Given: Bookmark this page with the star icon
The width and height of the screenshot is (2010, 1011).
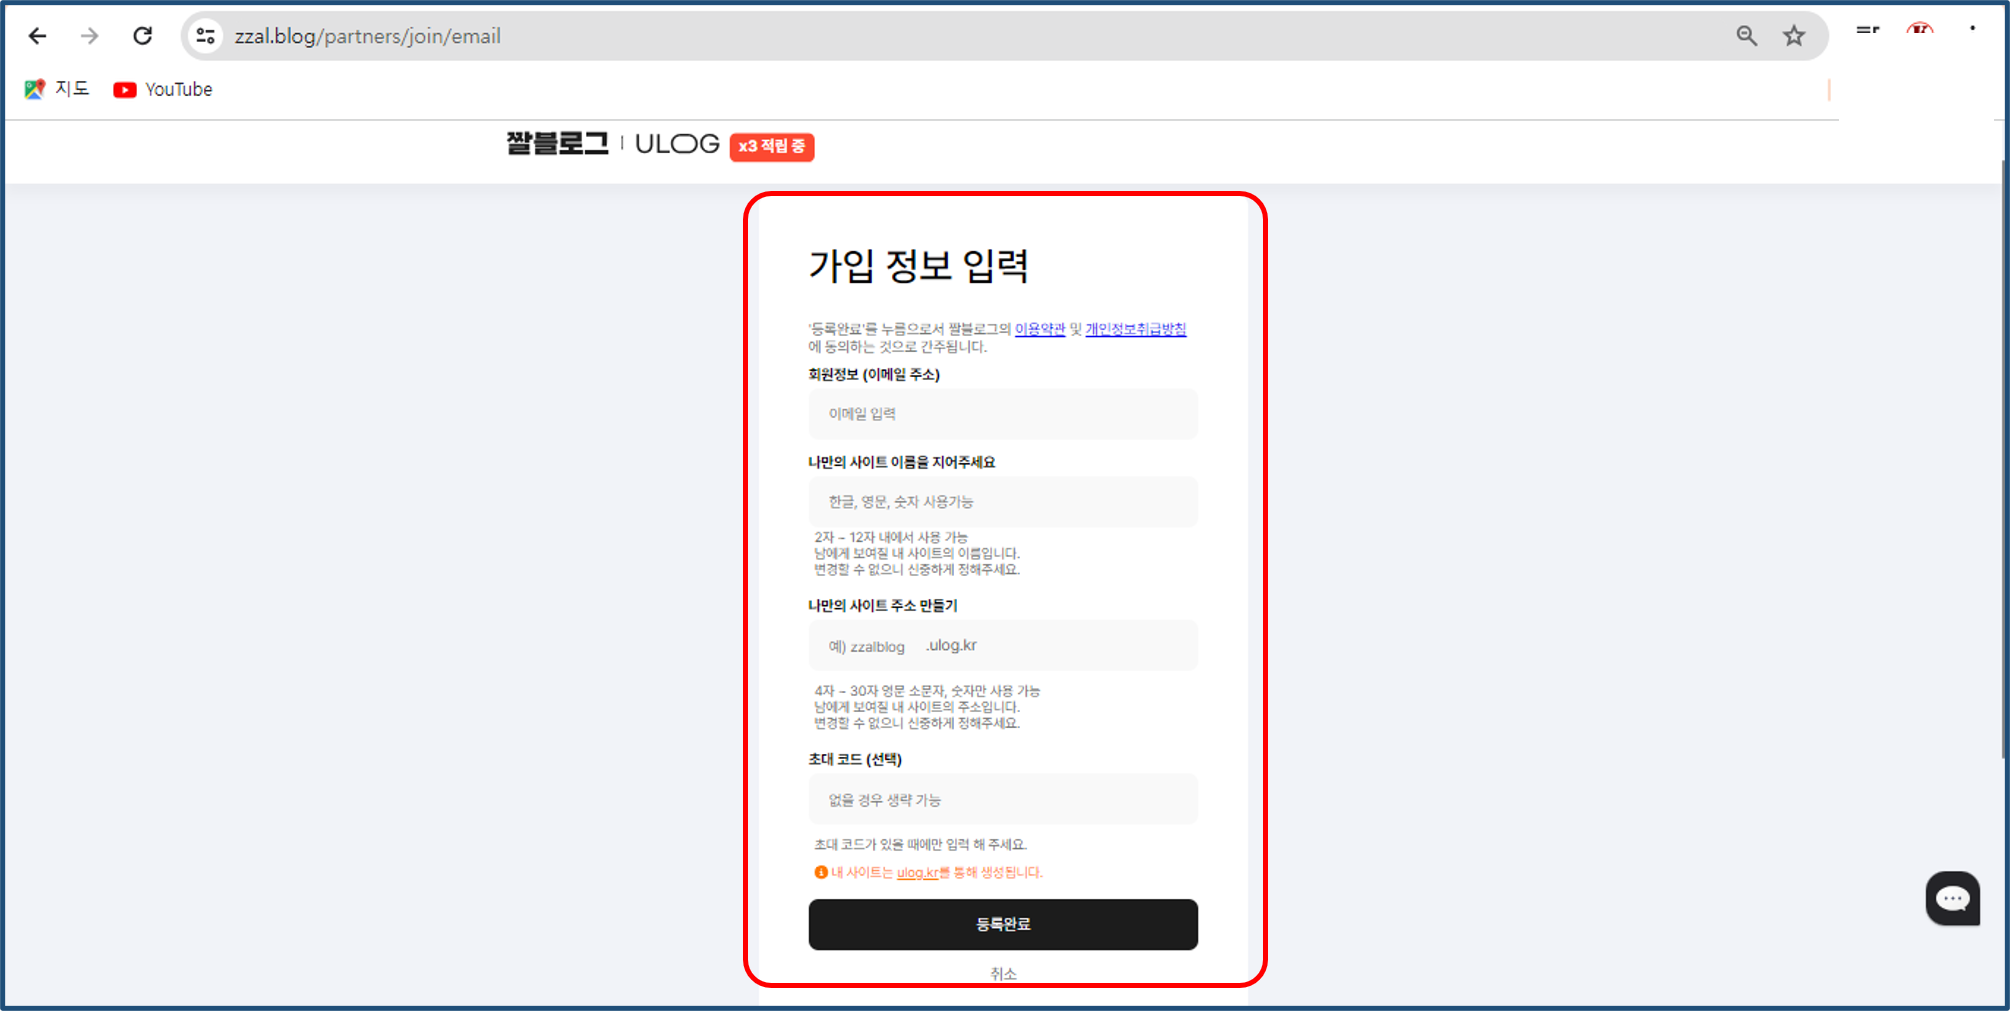Looking at the screenshot, I should (1794, 36).
